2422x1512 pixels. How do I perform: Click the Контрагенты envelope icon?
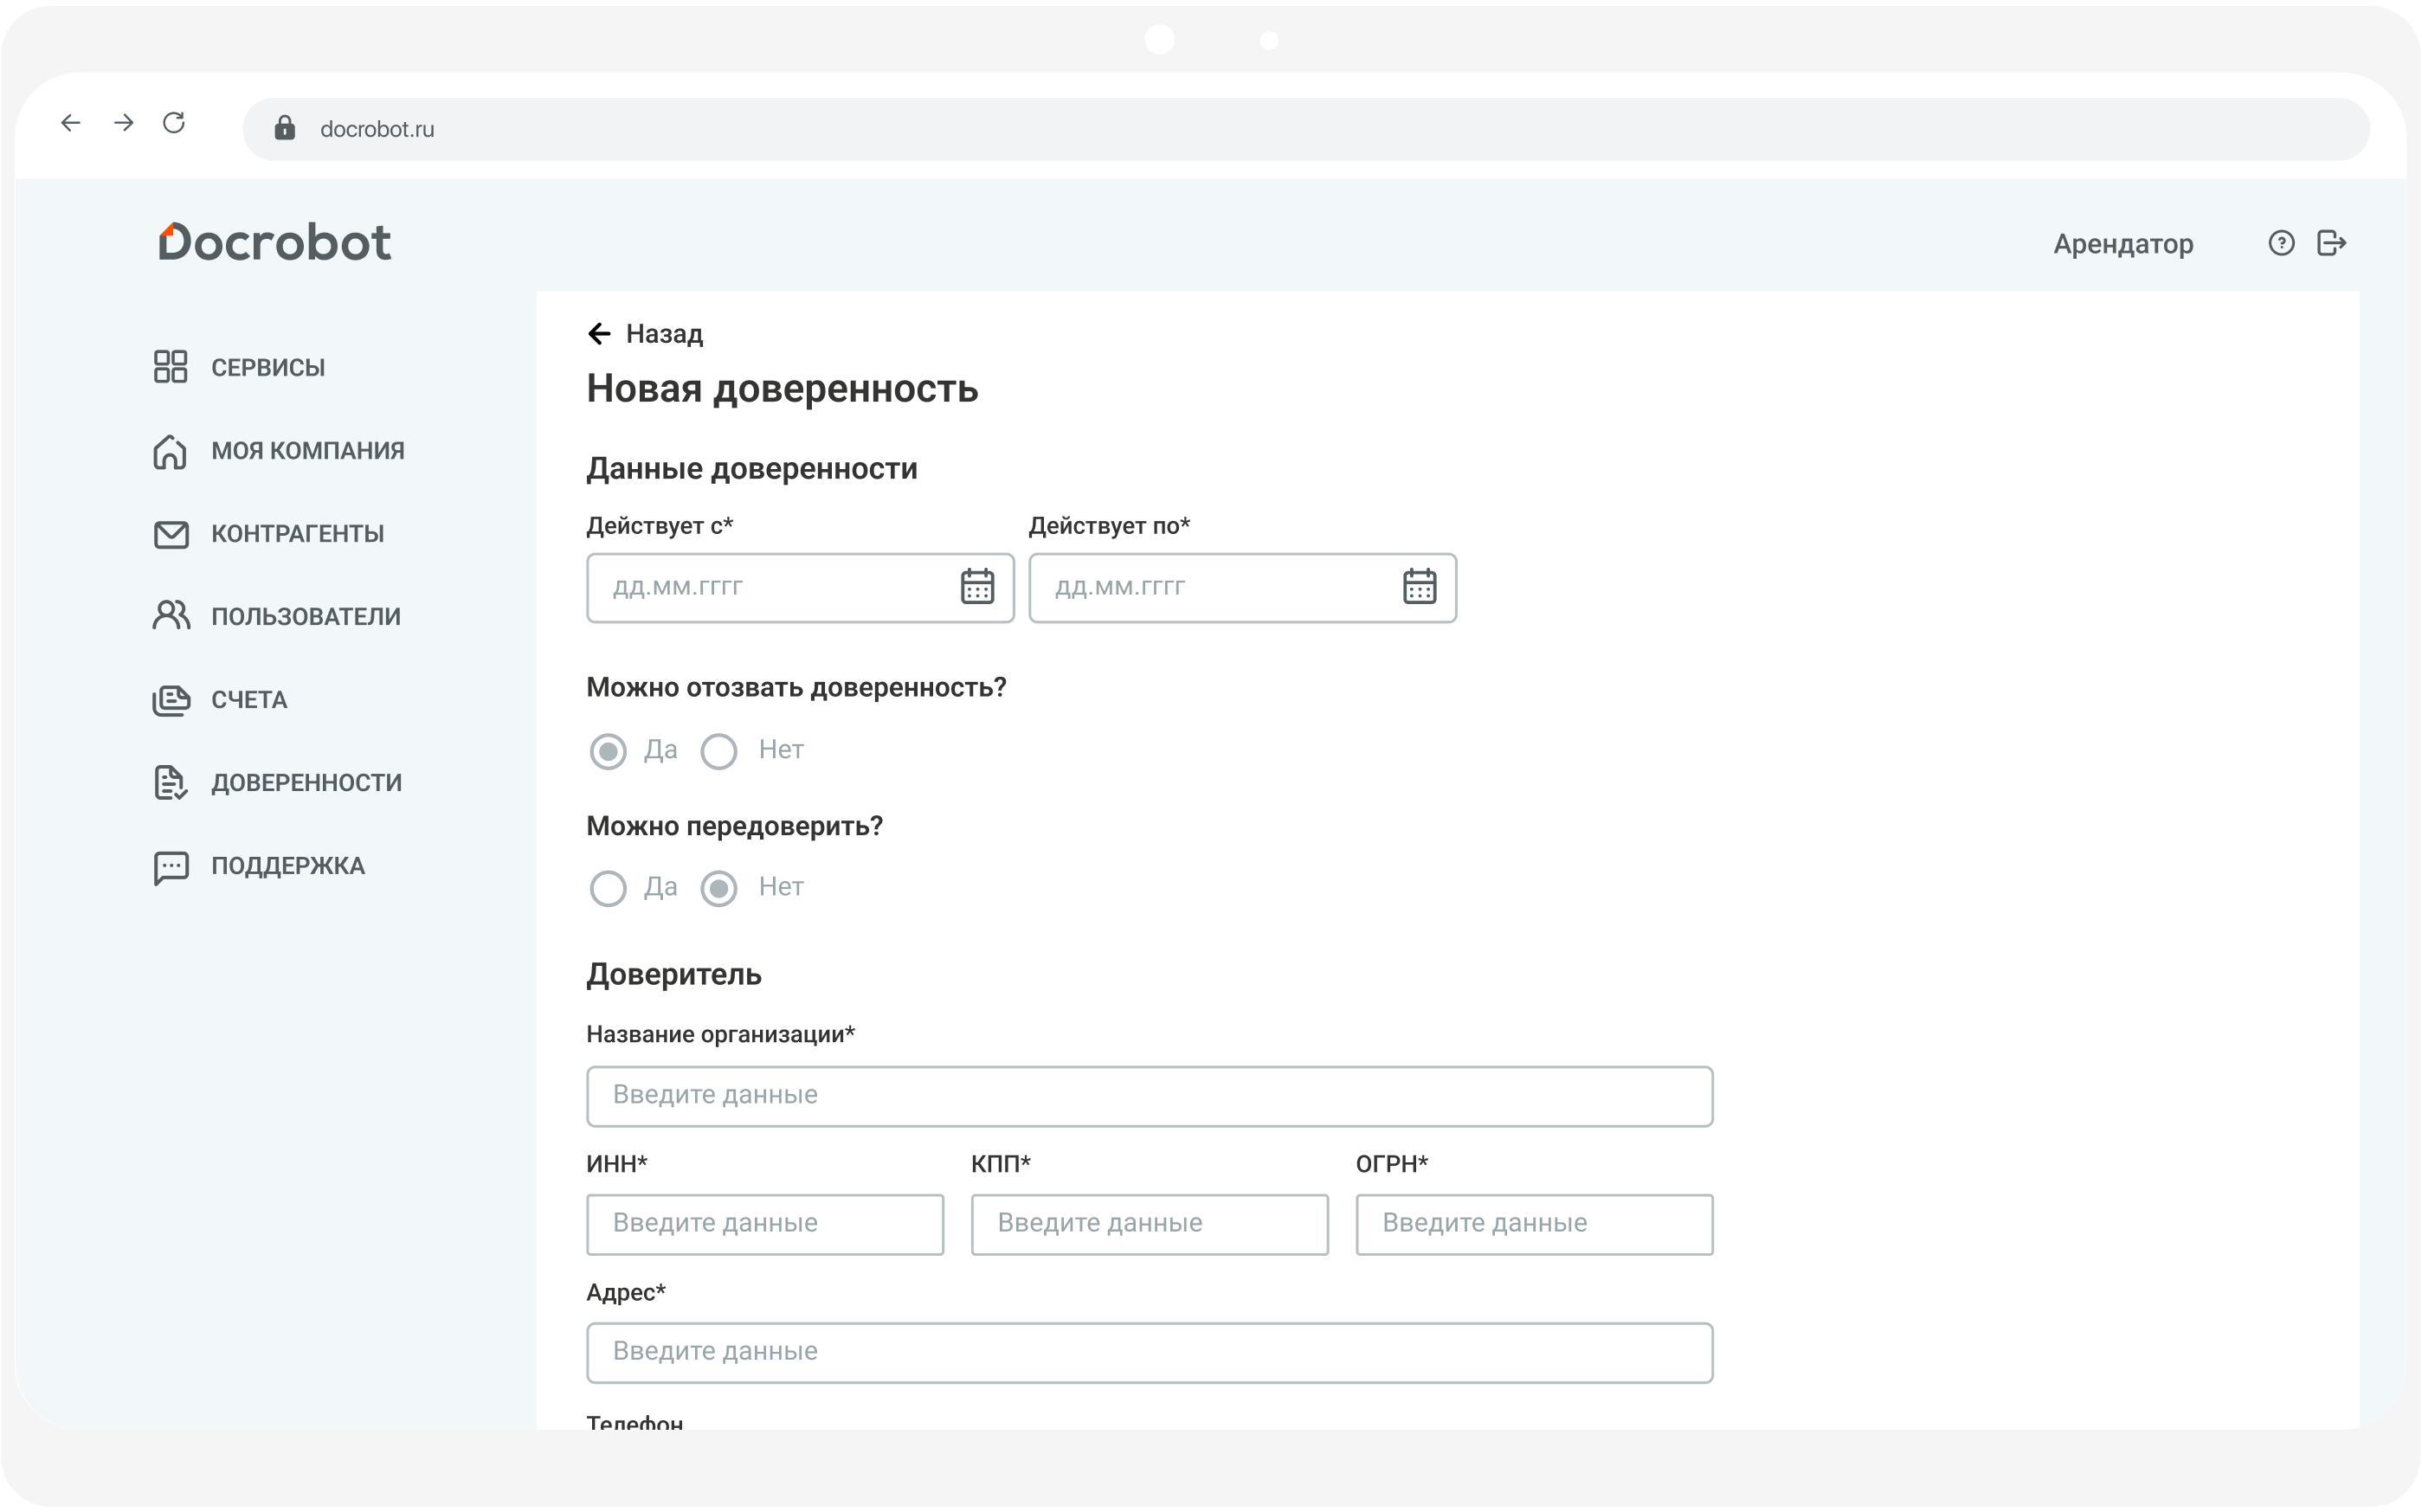click(x=171, y=535)
